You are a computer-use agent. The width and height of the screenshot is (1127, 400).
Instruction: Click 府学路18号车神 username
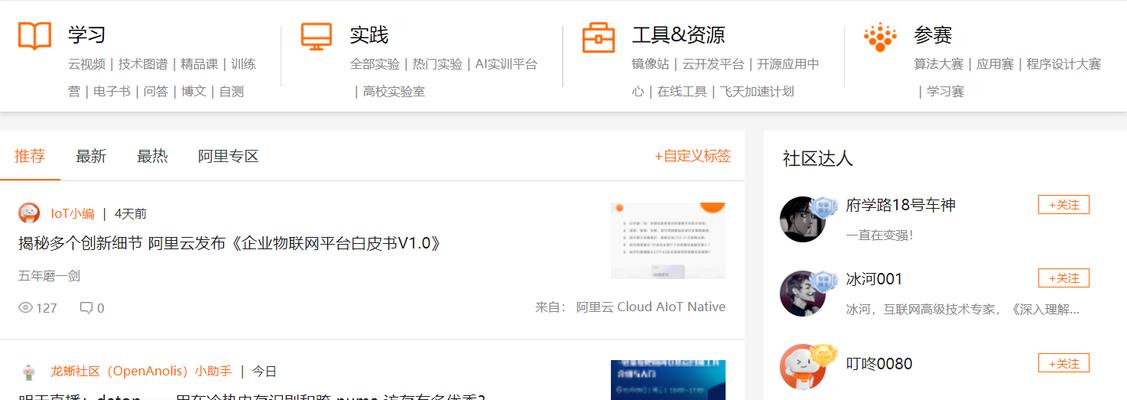click(x=901, y=205)
